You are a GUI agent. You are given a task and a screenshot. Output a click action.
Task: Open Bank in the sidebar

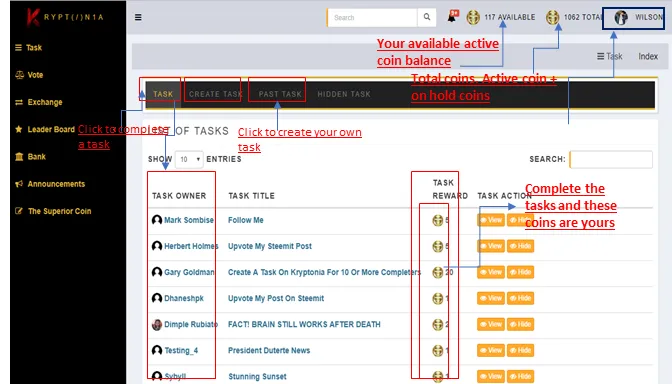pyautogui.click(x=36, y=156)
